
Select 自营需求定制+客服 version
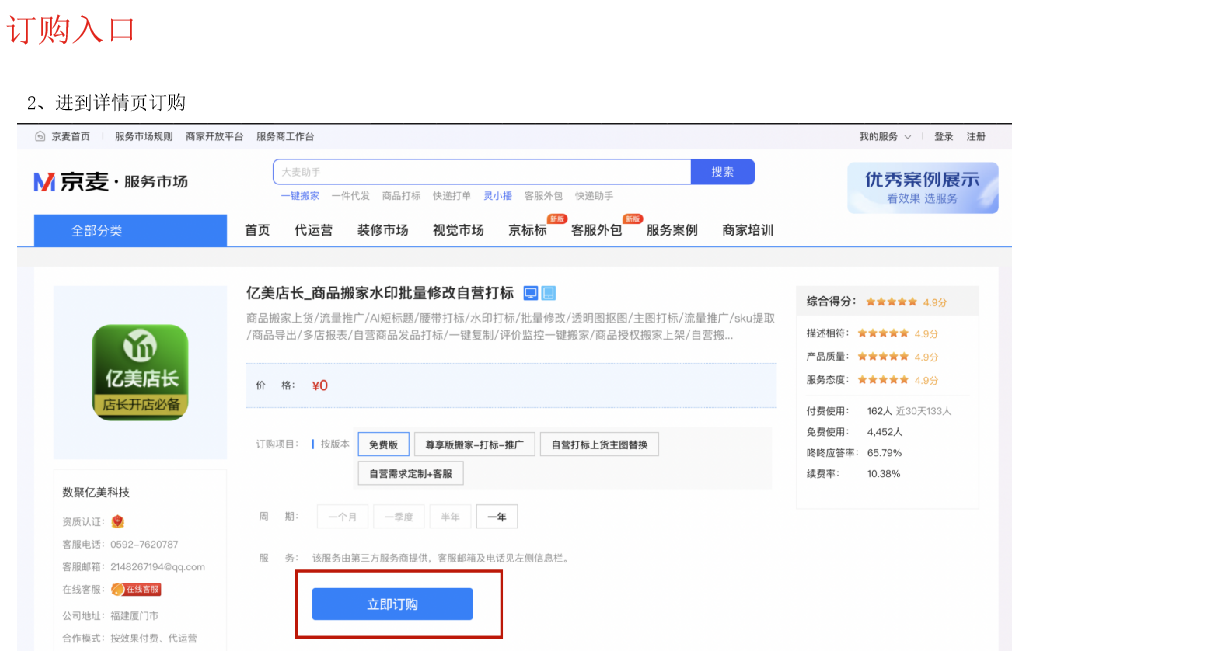pyautogui.click(x=410, y=474)
